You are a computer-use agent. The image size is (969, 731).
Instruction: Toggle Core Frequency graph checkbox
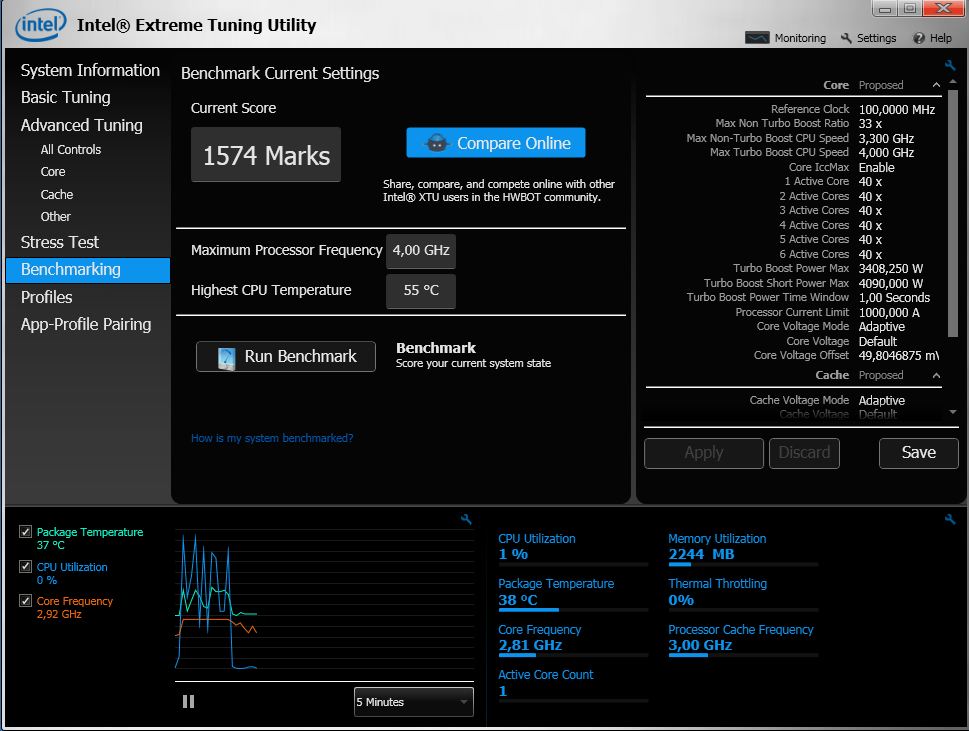click(25, 600)
